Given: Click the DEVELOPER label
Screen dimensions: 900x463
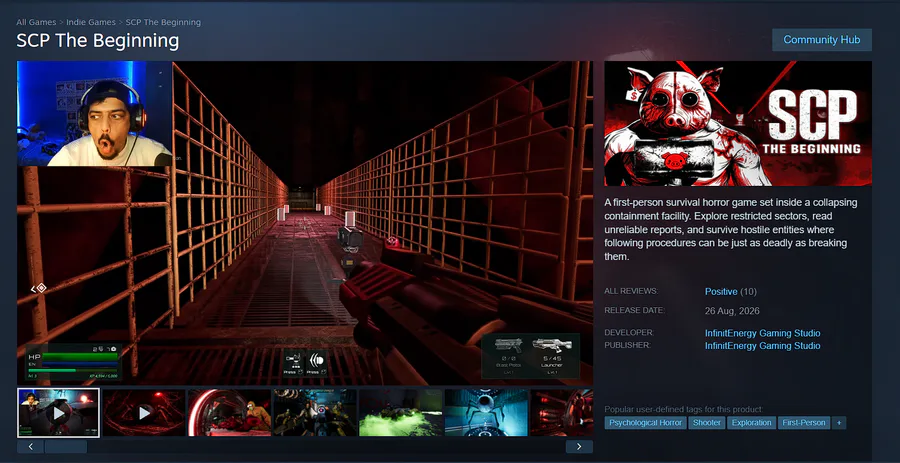Looking at the screenshot, I should (629, 333).
